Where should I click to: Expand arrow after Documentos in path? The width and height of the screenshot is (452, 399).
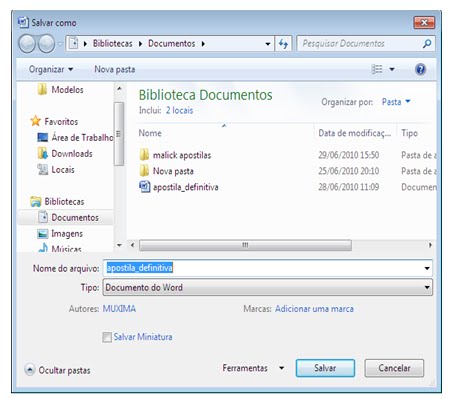click(203, 44)
